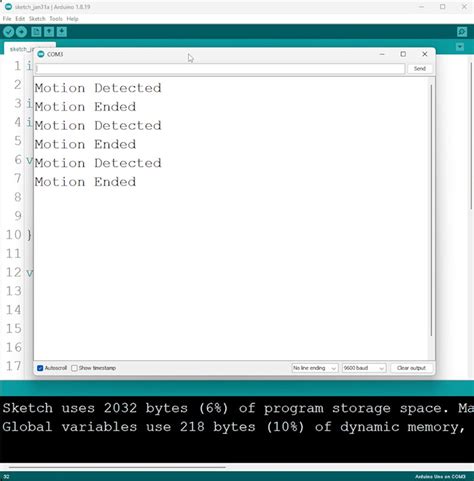Click the Open sketch icon
Image resolution: width=474 pixels, height=481 pixels.
pyautogui.click(x=49, y=32)
